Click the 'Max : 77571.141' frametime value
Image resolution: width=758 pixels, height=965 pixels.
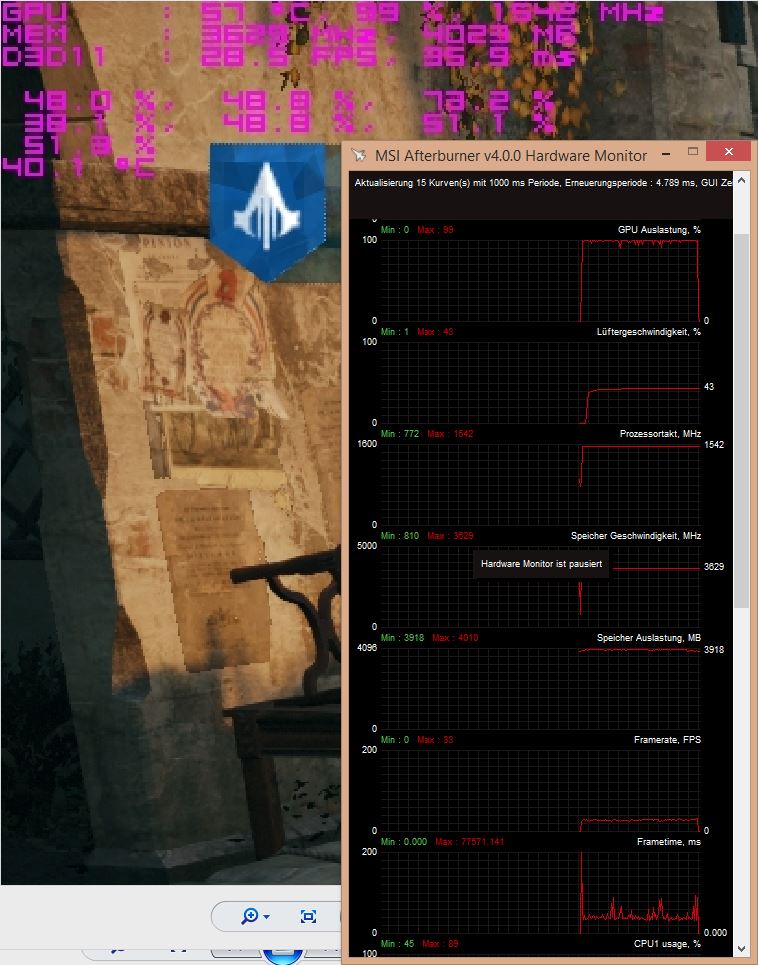click(x=469, y=842)
